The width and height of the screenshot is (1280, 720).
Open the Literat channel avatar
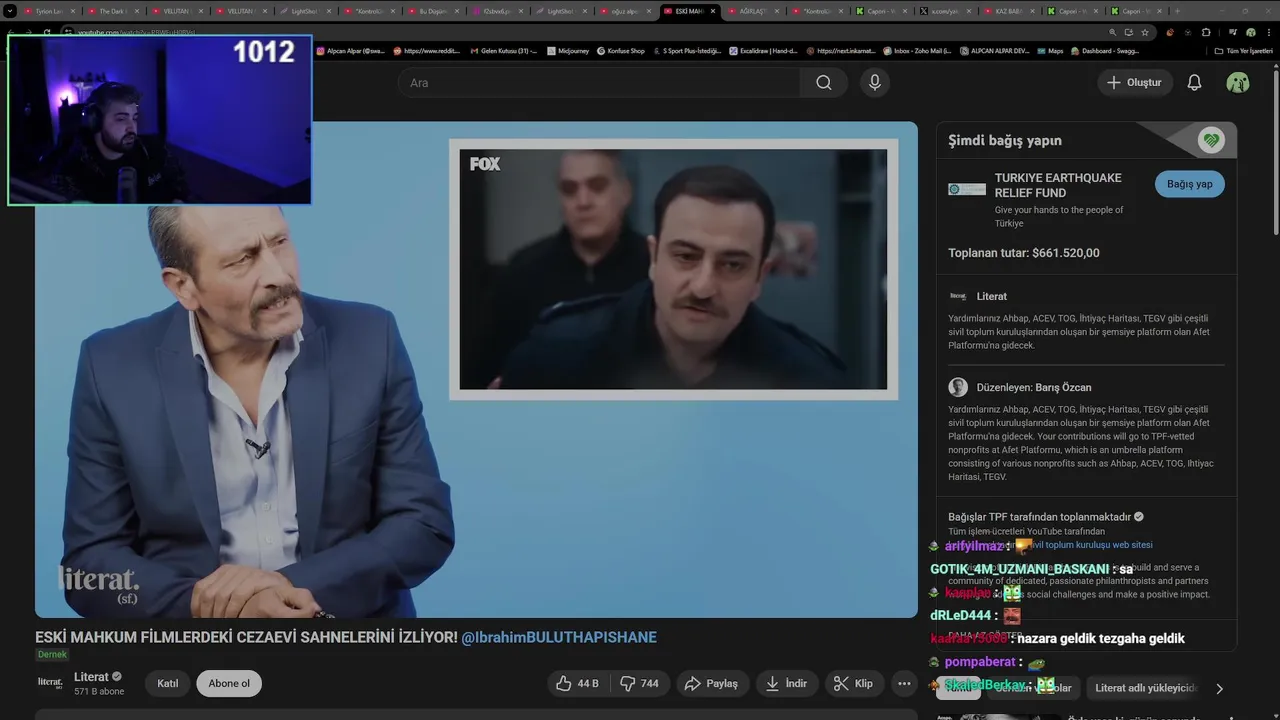pos(50,683)
